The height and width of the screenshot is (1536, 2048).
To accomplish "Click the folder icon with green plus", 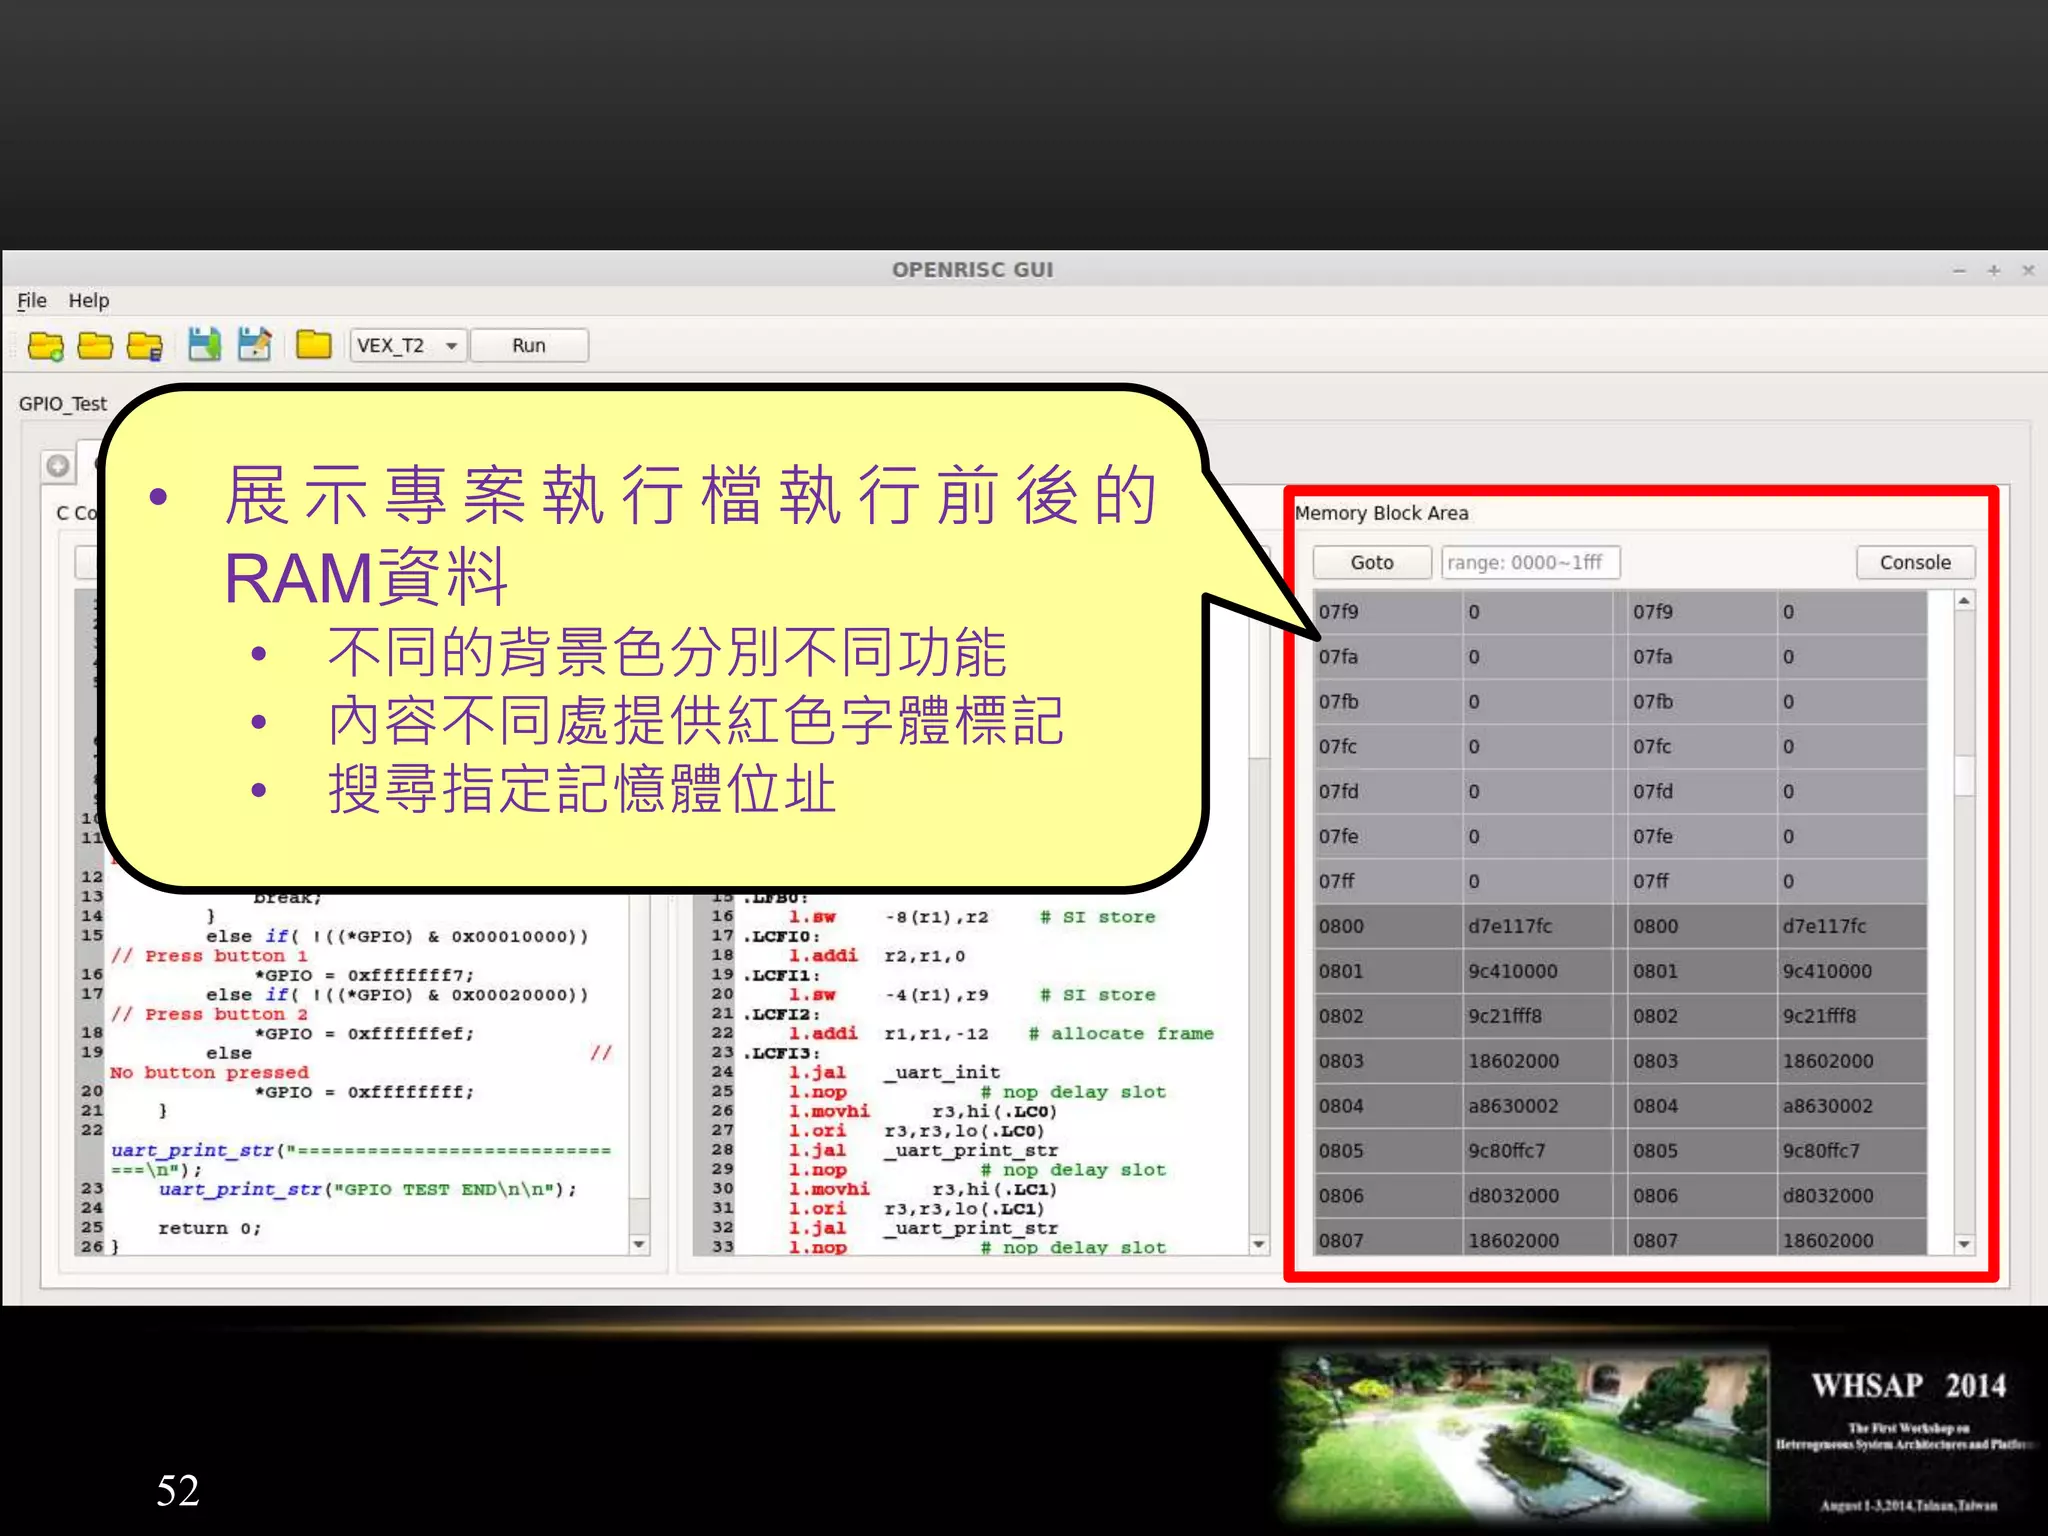I will tap(45, 346).
